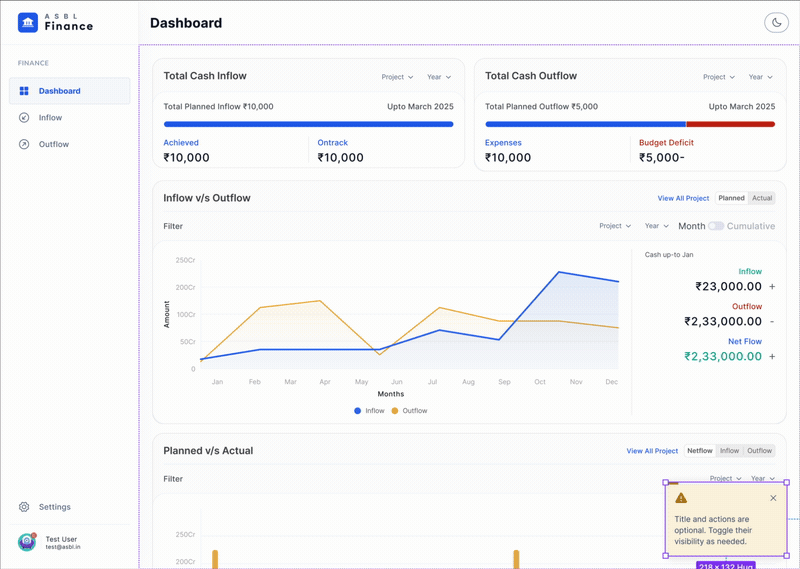The image size is (800, 569).
Task: Open Project dropdown in Total Cash Inflow
Action: tap(397, 77)
